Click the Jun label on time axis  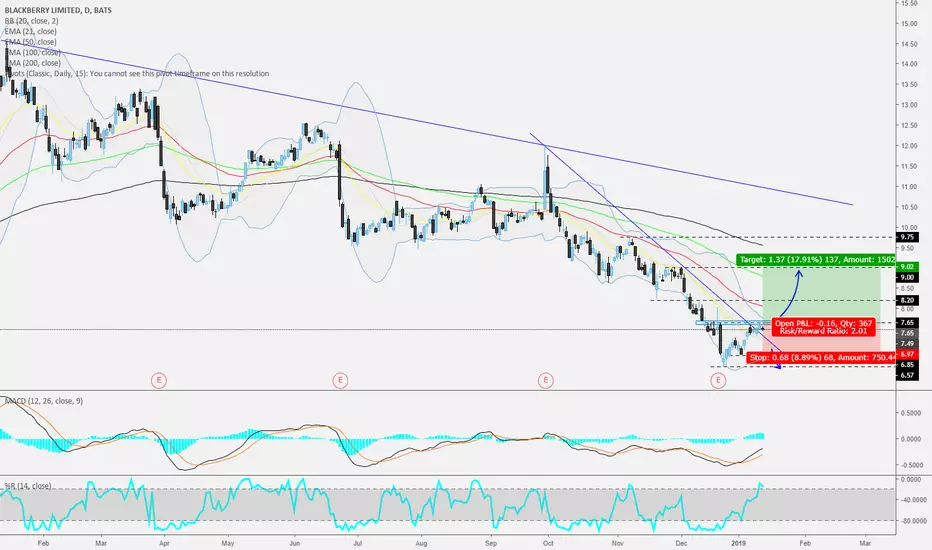click(x=294, y=543)
